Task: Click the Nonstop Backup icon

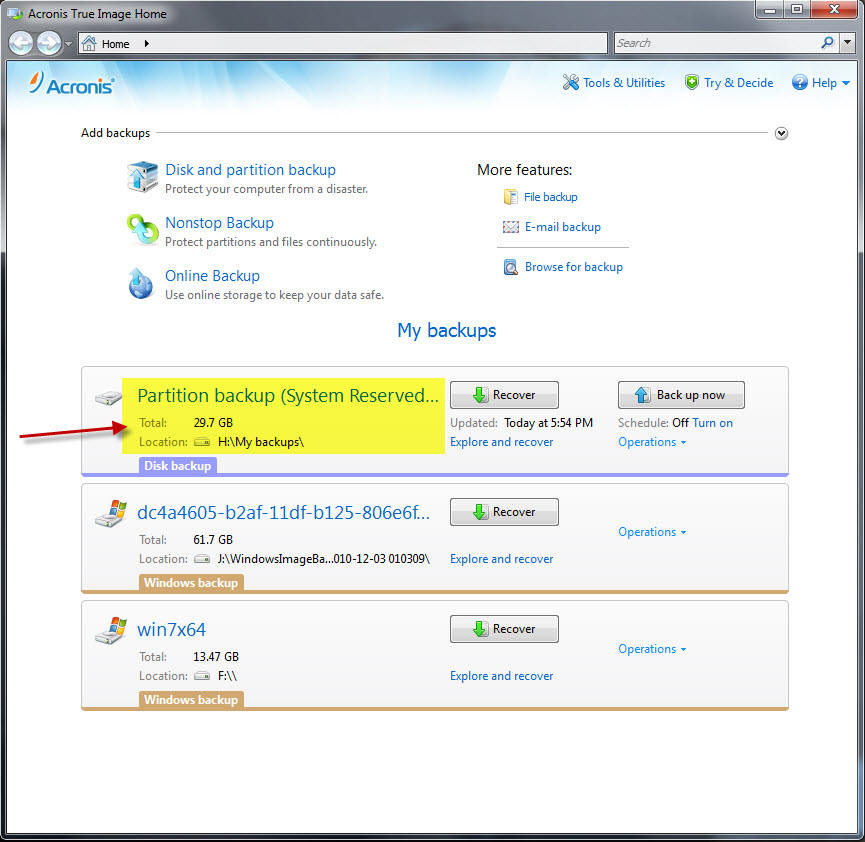Action: pyautogui.click(x=142, y=230)
